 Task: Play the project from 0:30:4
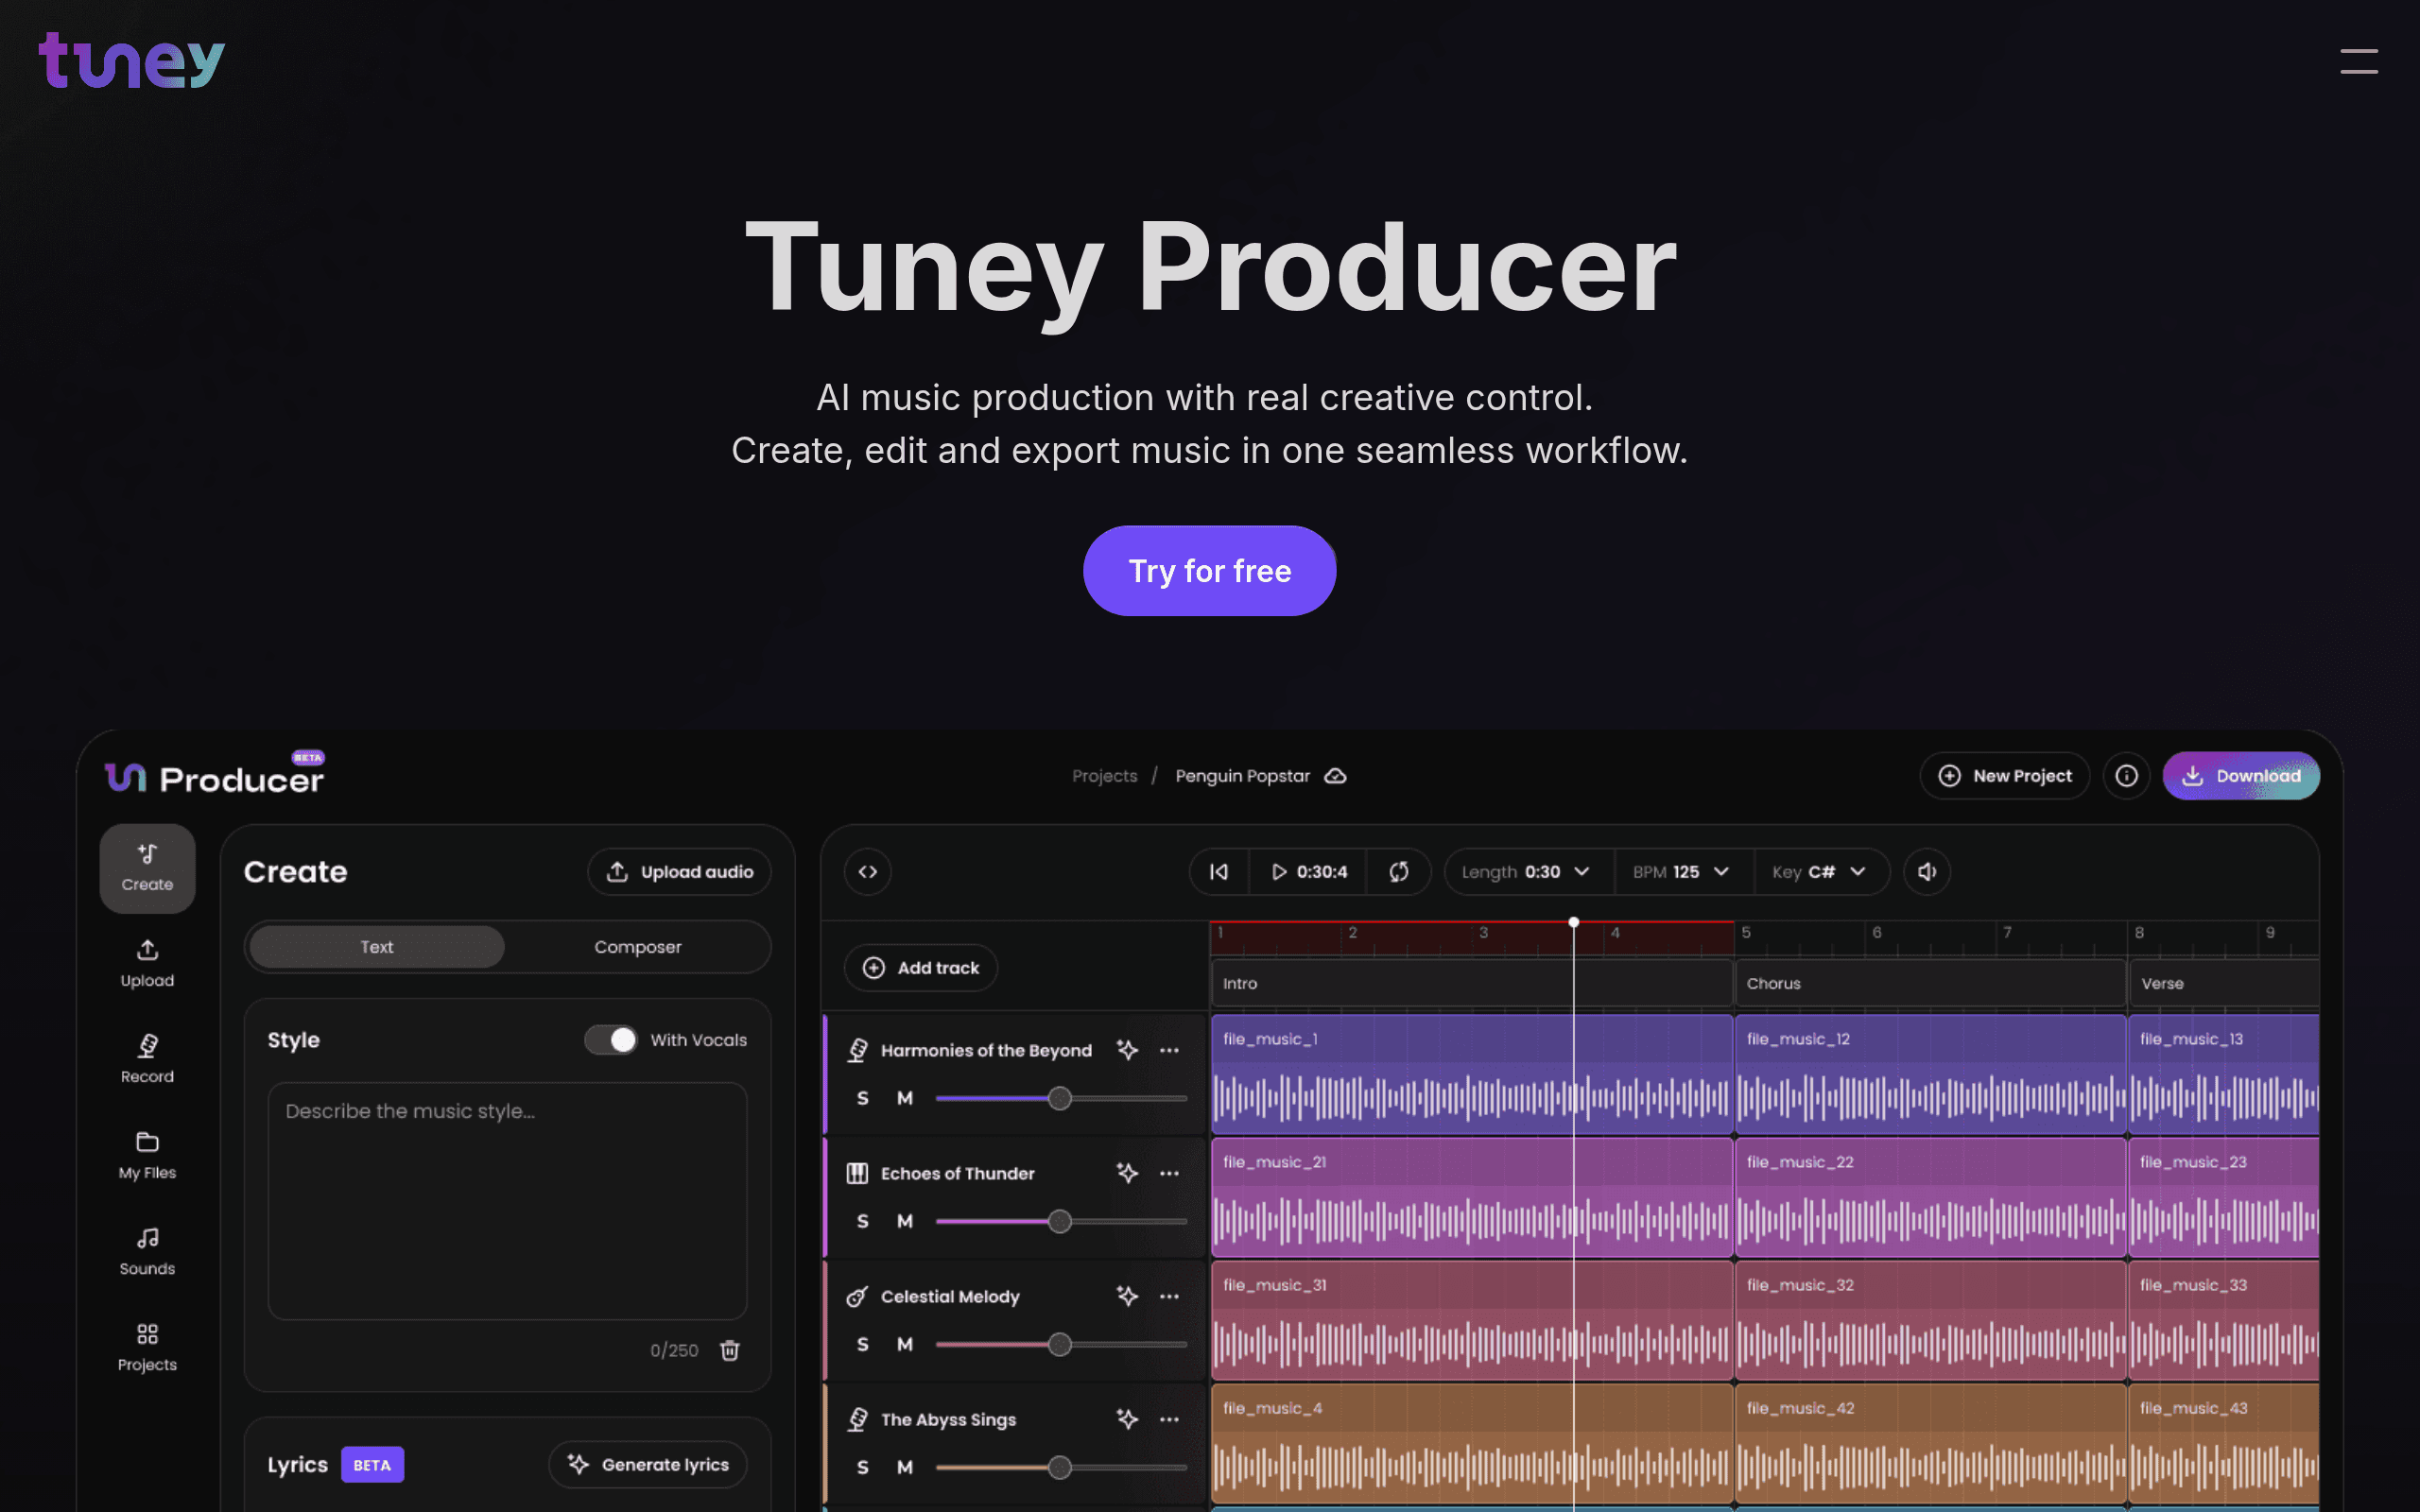click(1309, 872)
